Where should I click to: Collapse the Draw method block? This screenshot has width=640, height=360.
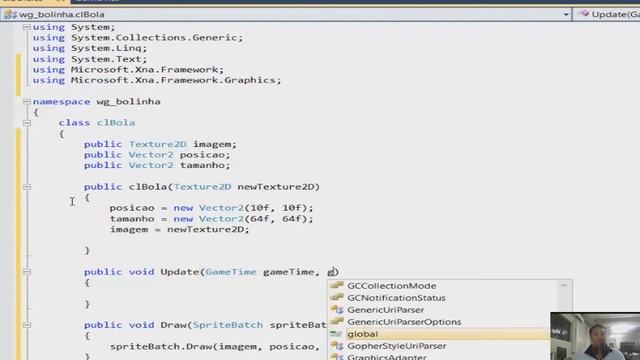tap(27, 325)
